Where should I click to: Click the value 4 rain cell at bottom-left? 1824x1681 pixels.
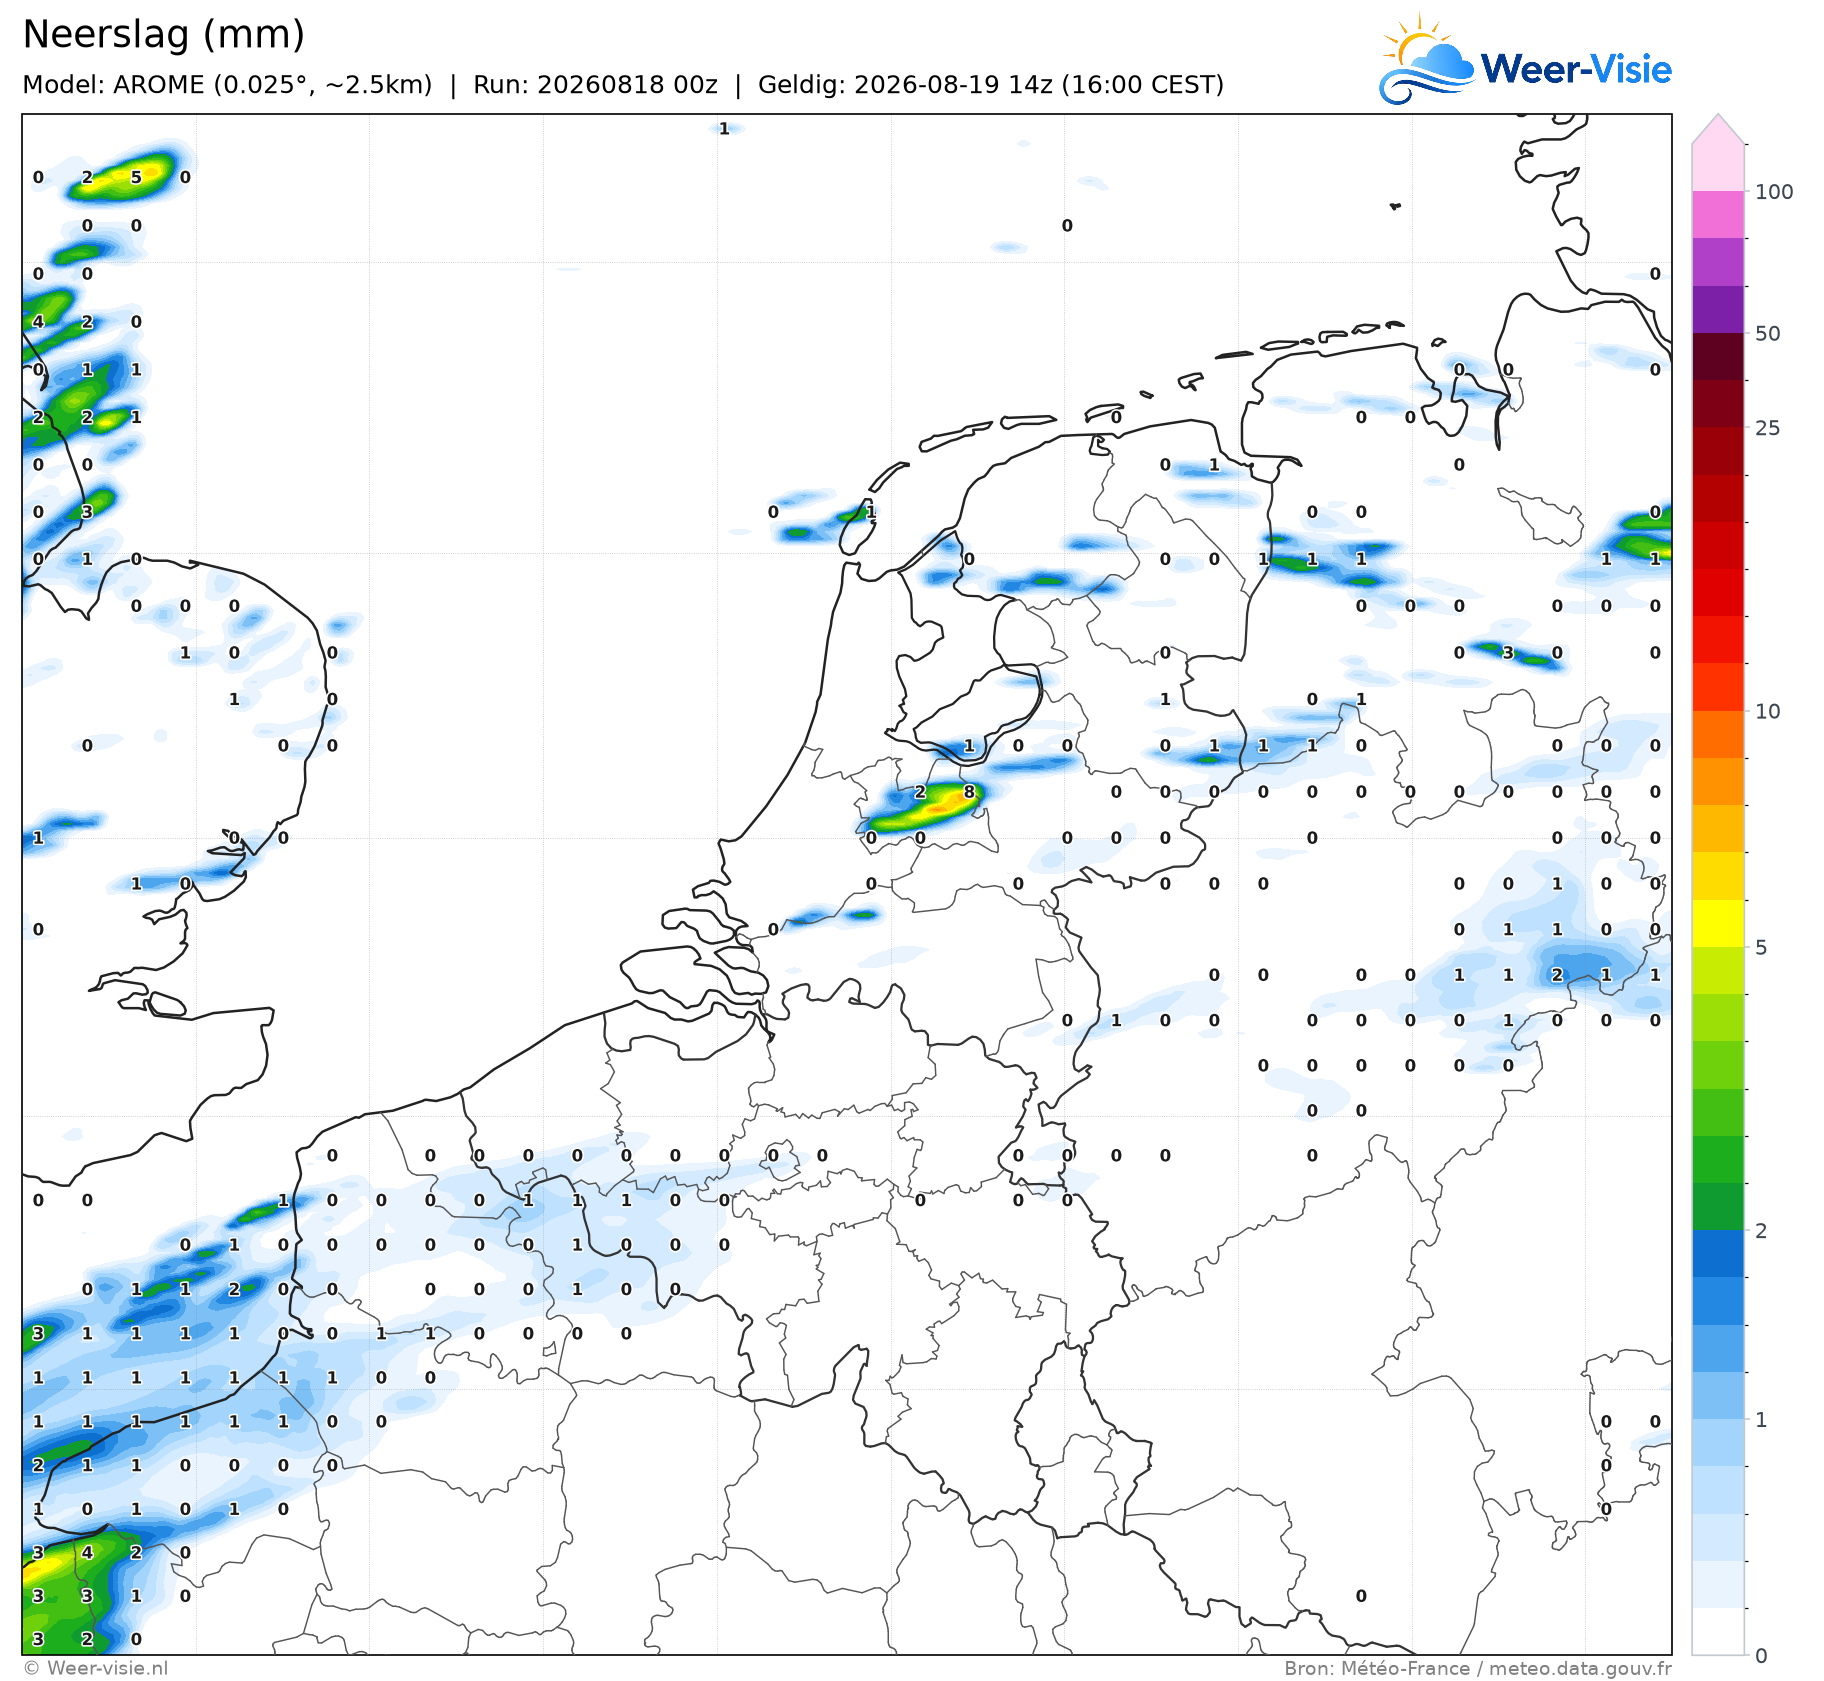click(x=87, y=1552)
